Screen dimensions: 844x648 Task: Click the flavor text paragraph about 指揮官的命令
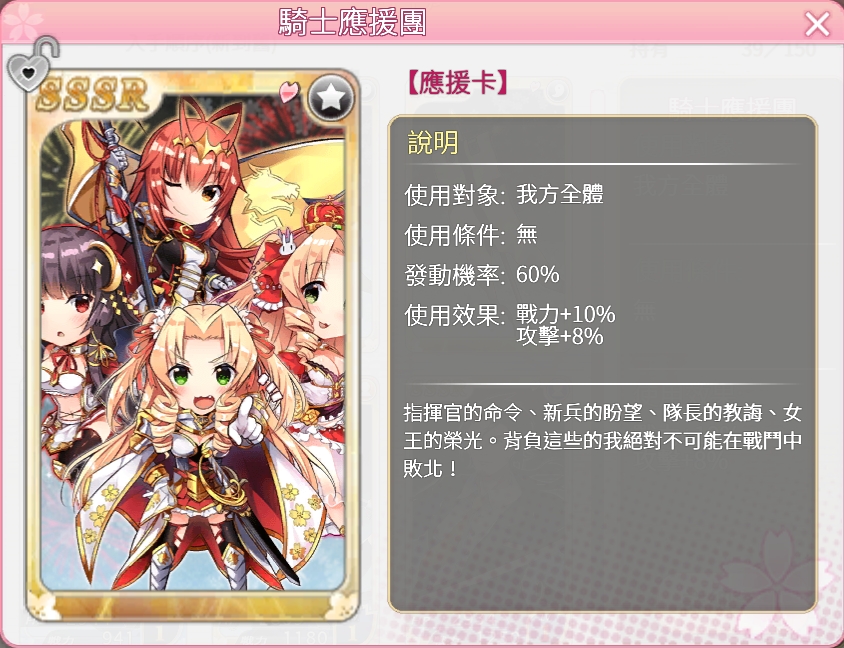click(x=603, y=441)
